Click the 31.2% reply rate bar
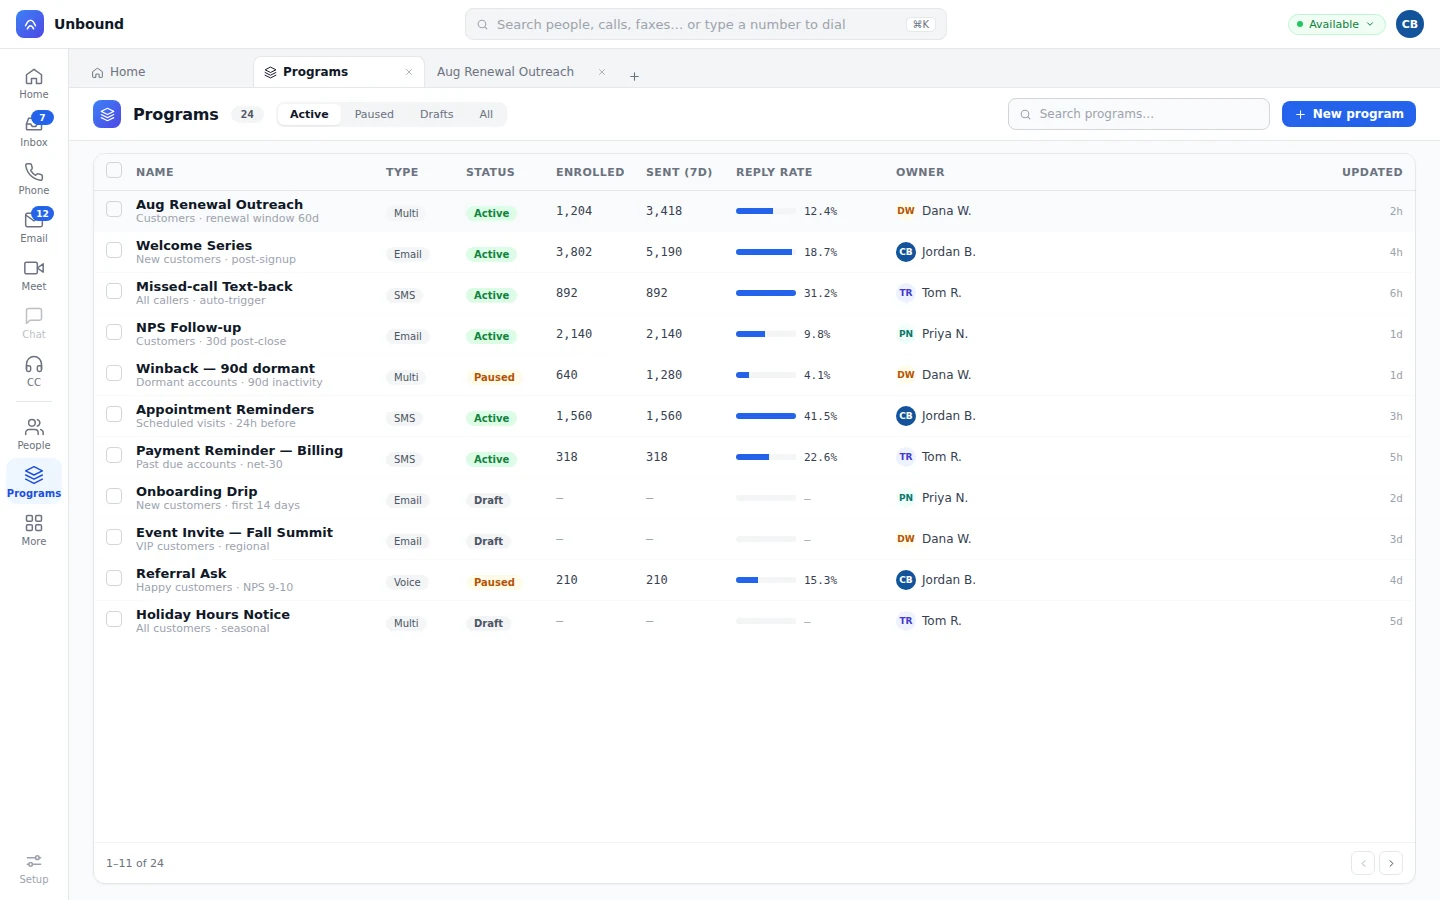Viewport: 1440px width, 900px height. (x=766, y=293)
